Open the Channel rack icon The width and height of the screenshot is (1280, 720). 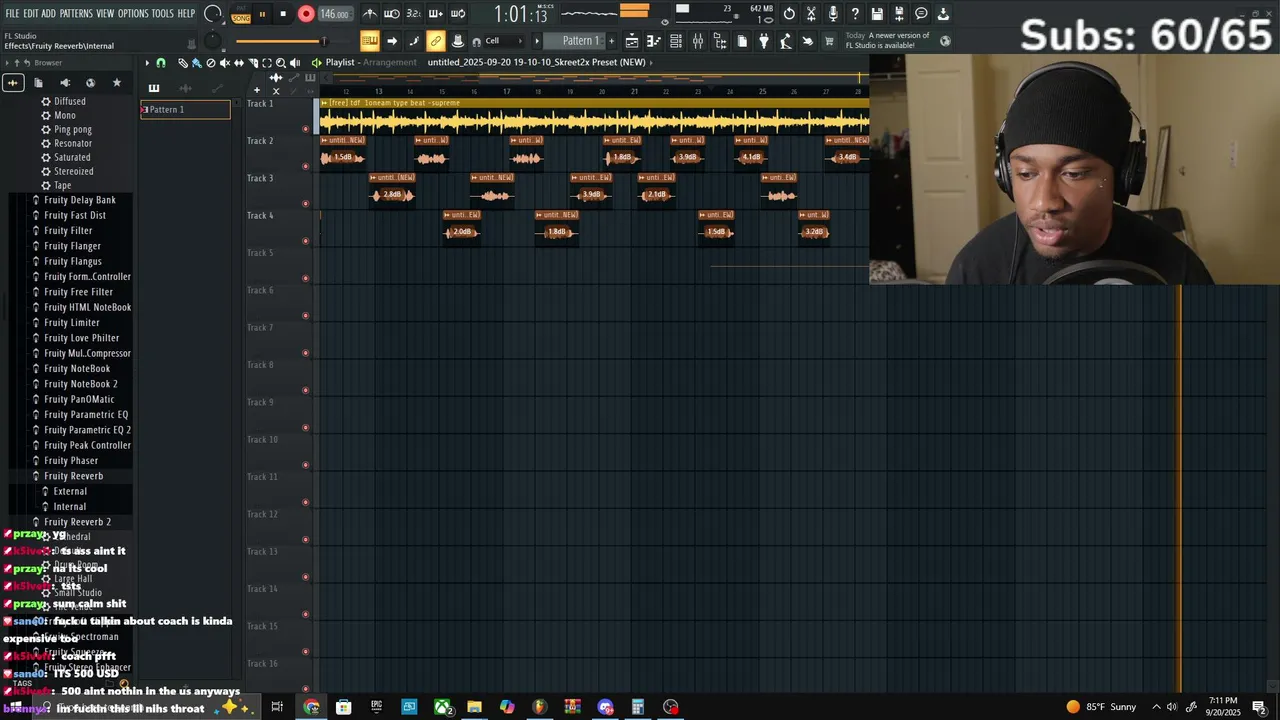coord(676,41)
